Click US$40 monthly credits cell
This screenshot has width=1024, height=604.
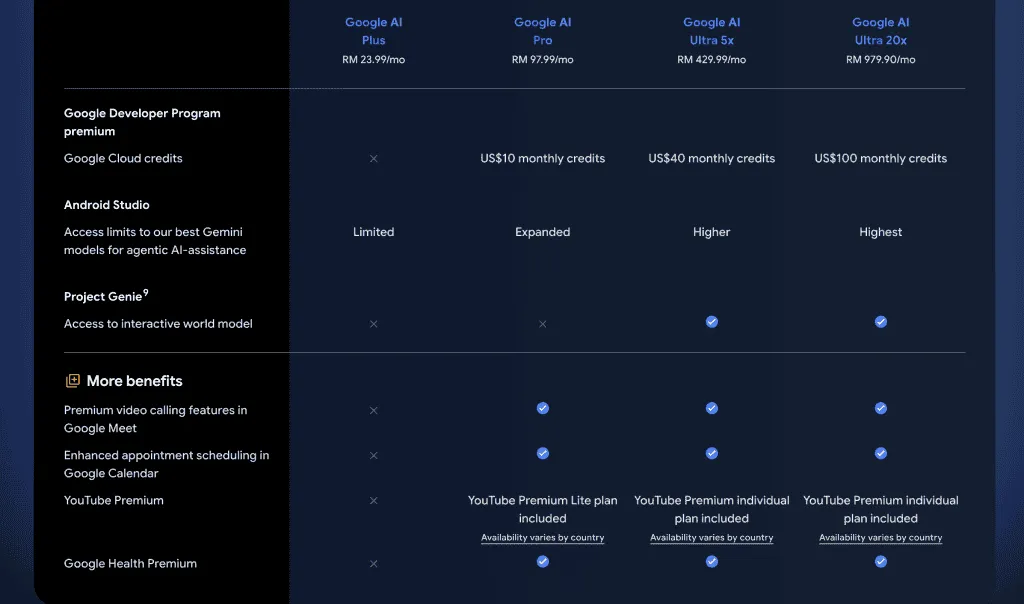[x=712, y=159]
